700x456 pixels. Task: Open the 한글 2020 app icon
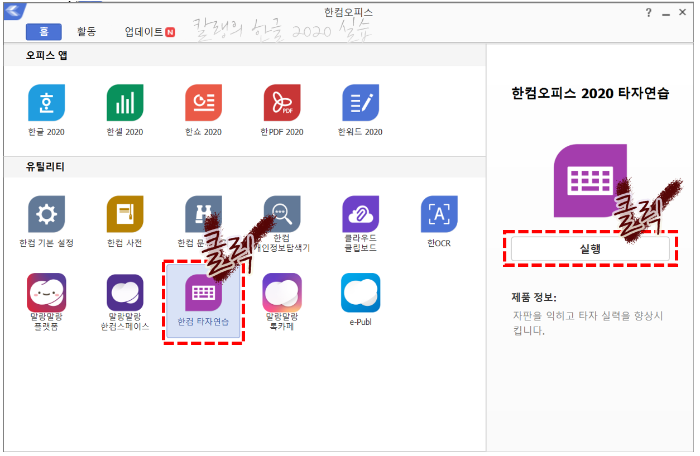click(46, 103)
